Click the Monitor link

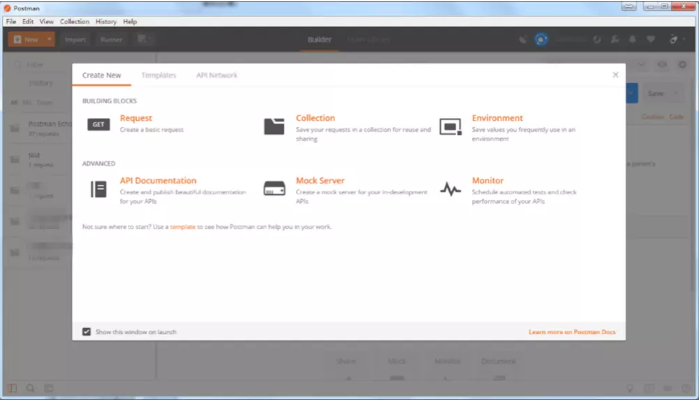(488, 180)
